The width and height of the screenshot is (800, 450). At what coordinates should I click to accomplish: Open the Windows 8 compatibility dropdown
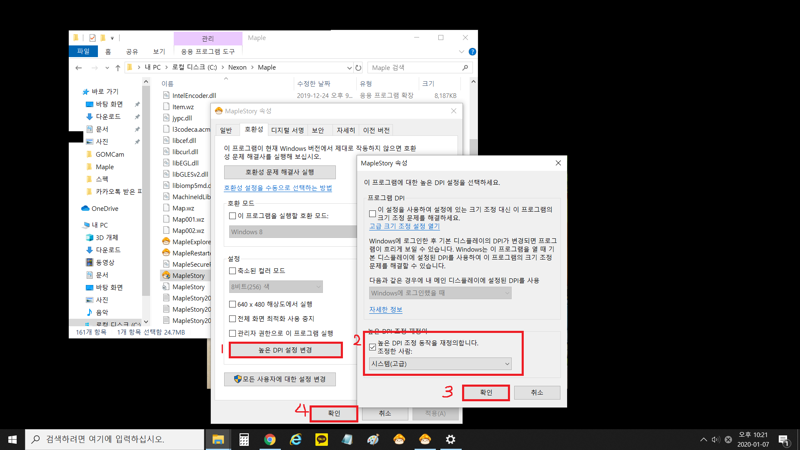click(x=292, y=232)
